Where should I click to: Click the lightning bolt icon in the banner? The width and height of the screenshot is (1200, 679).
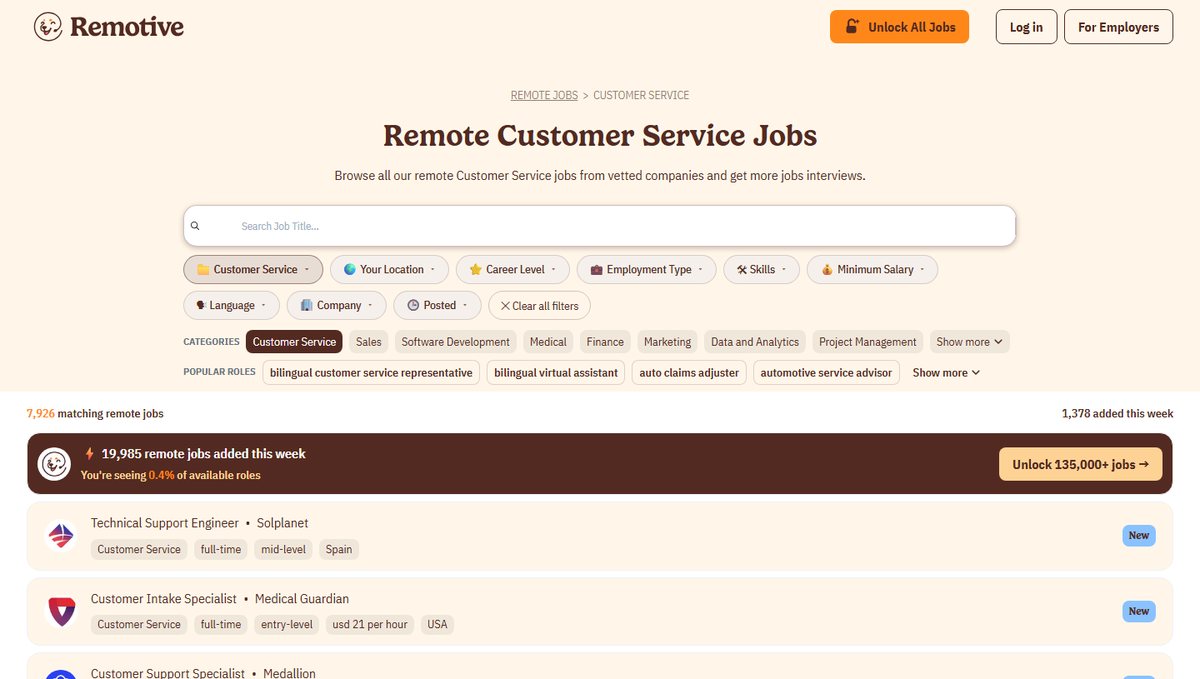tap(89, 453)
